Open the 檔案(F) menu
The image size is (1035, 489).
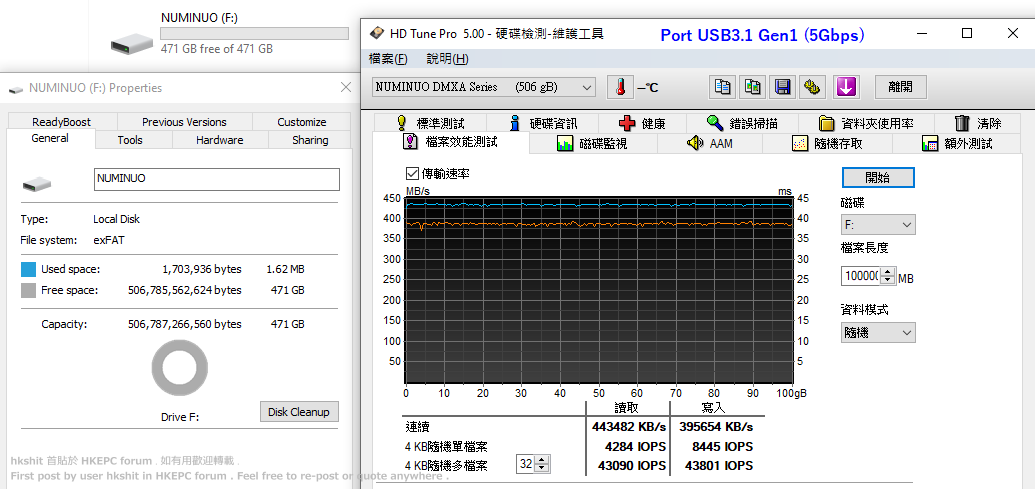(387, 59)
